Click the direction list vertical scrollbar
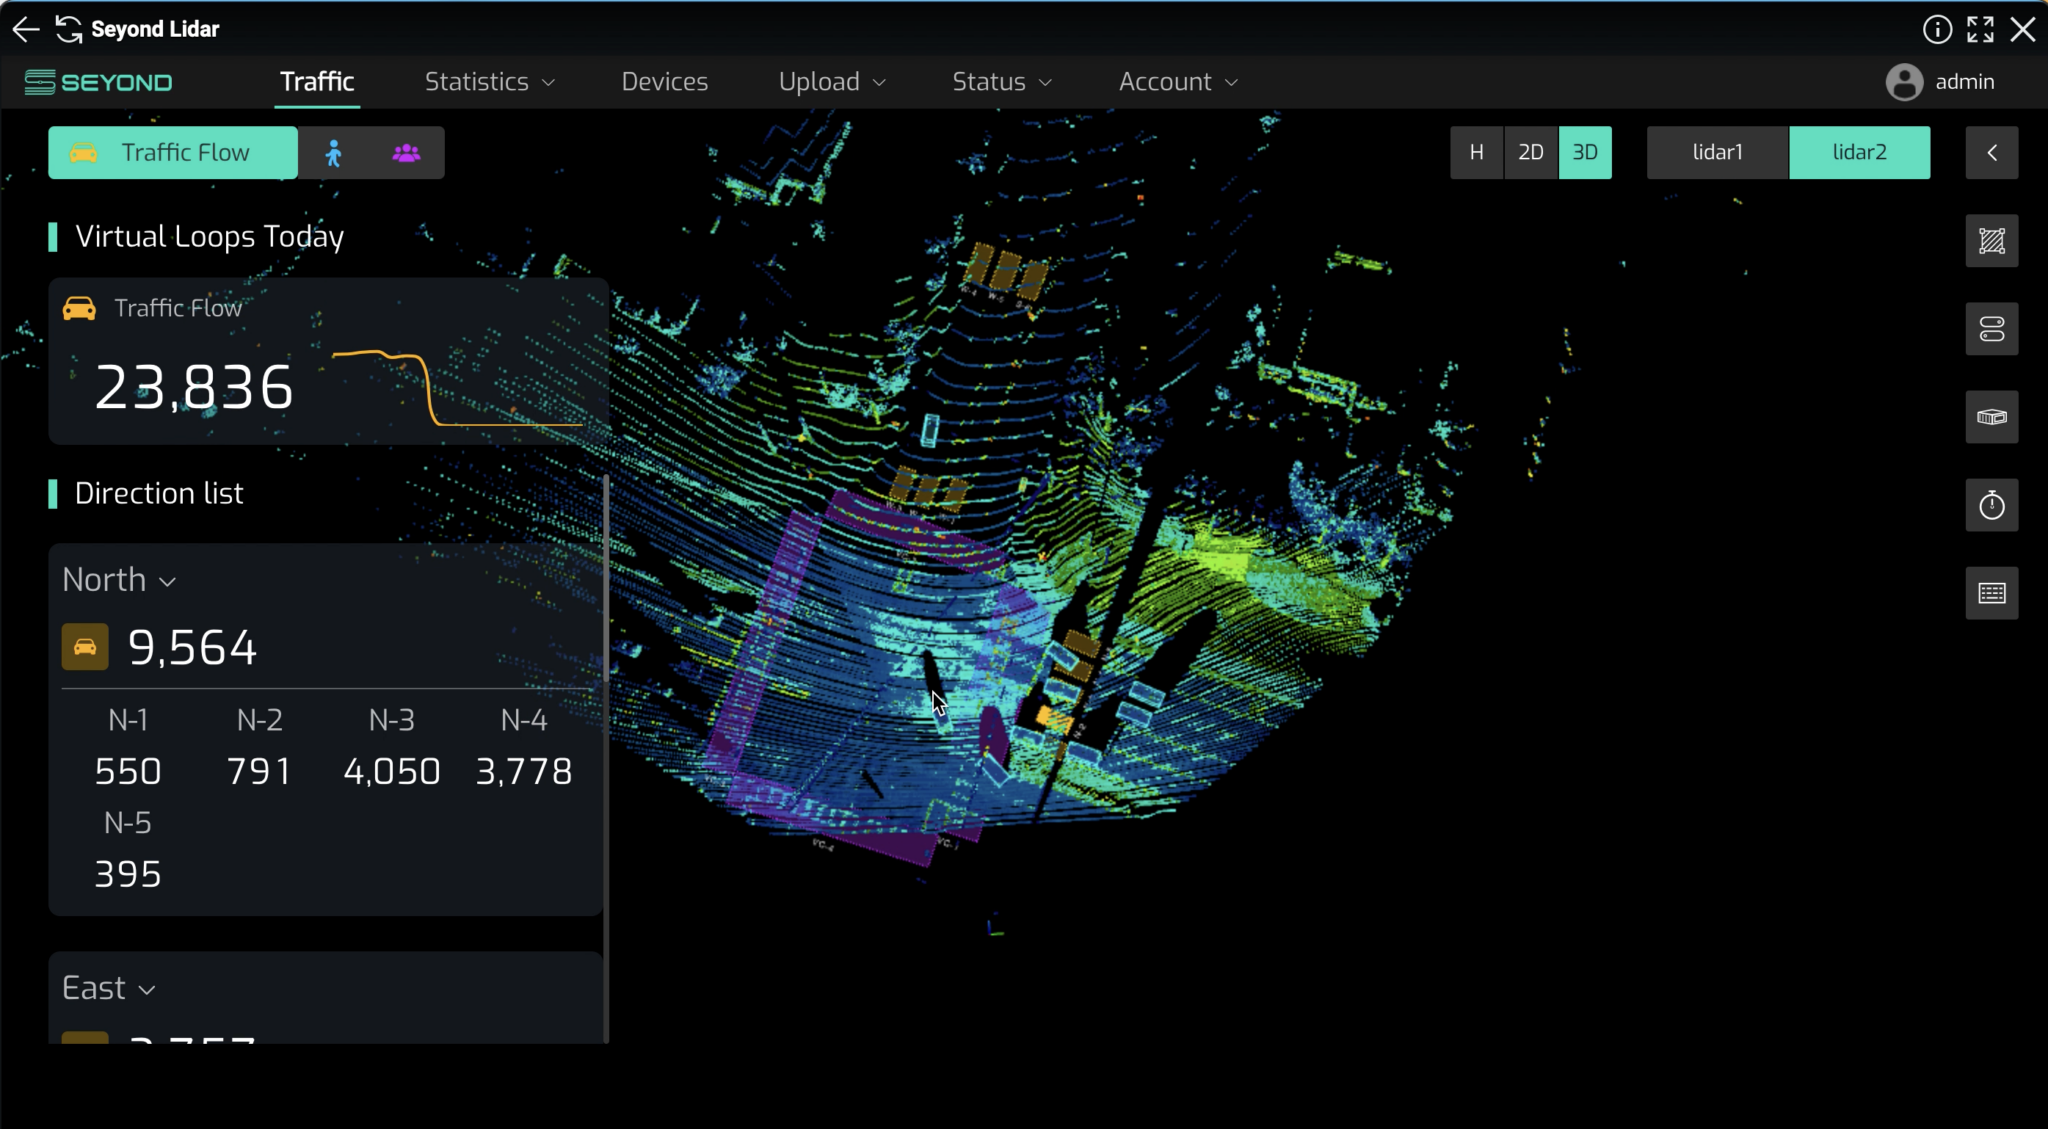 [x=606, y=580]
